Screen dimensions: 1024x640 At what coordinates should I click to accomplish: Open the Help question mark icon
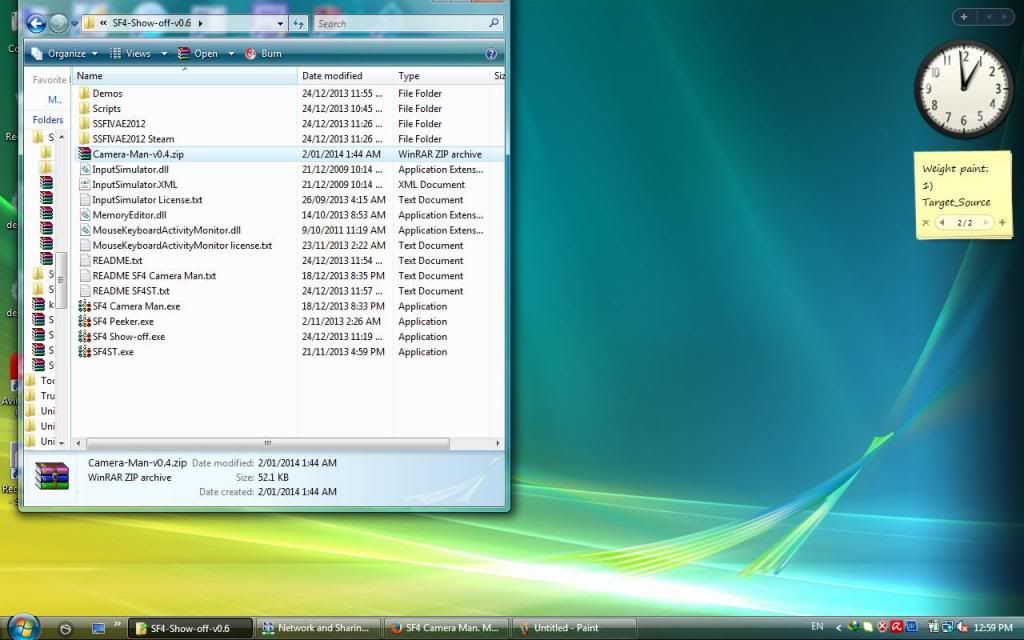[x=489, y=53]
